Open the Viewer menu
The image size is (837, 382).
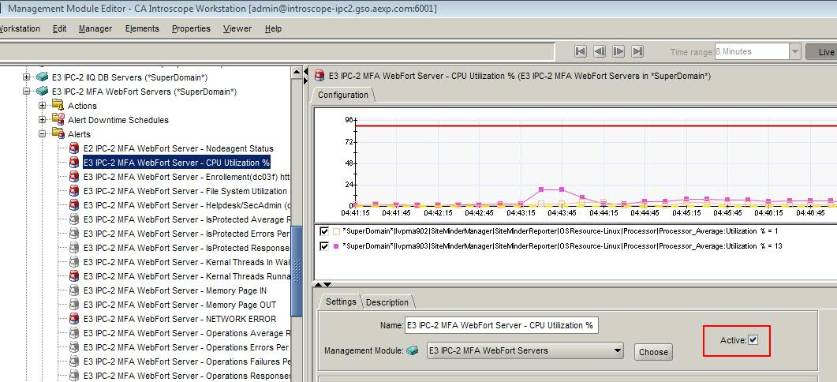tap(237, 29)
